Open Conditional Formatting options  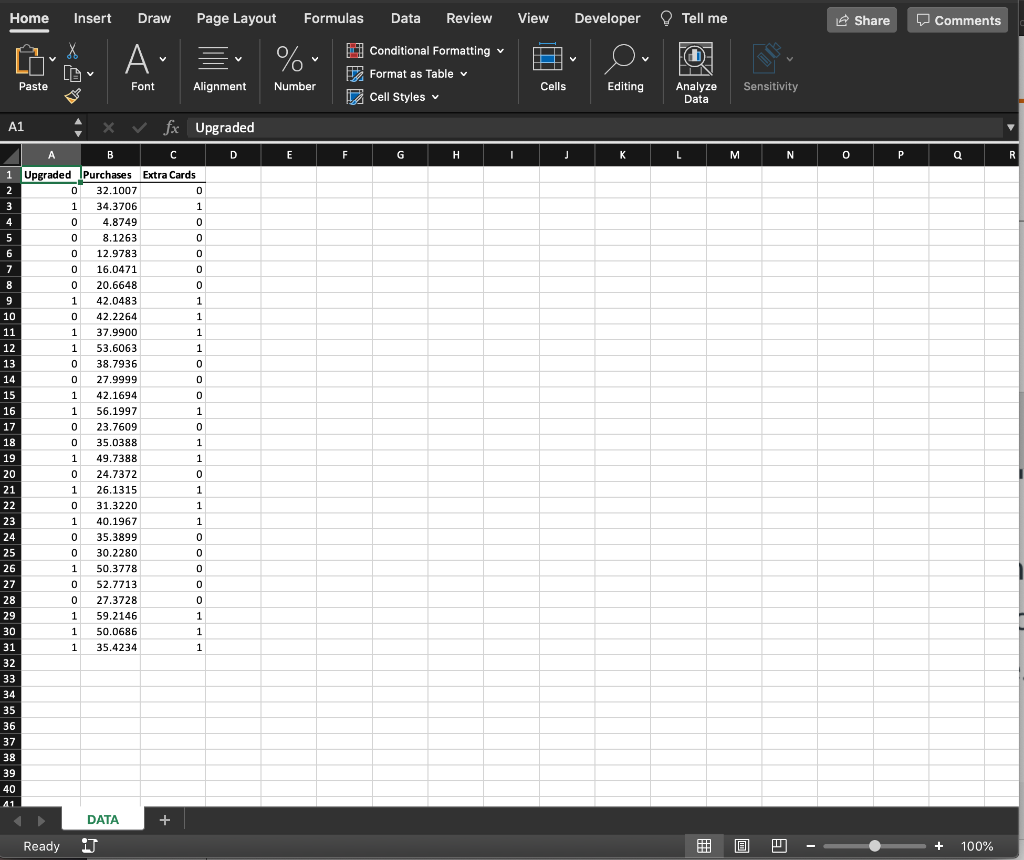424,50
